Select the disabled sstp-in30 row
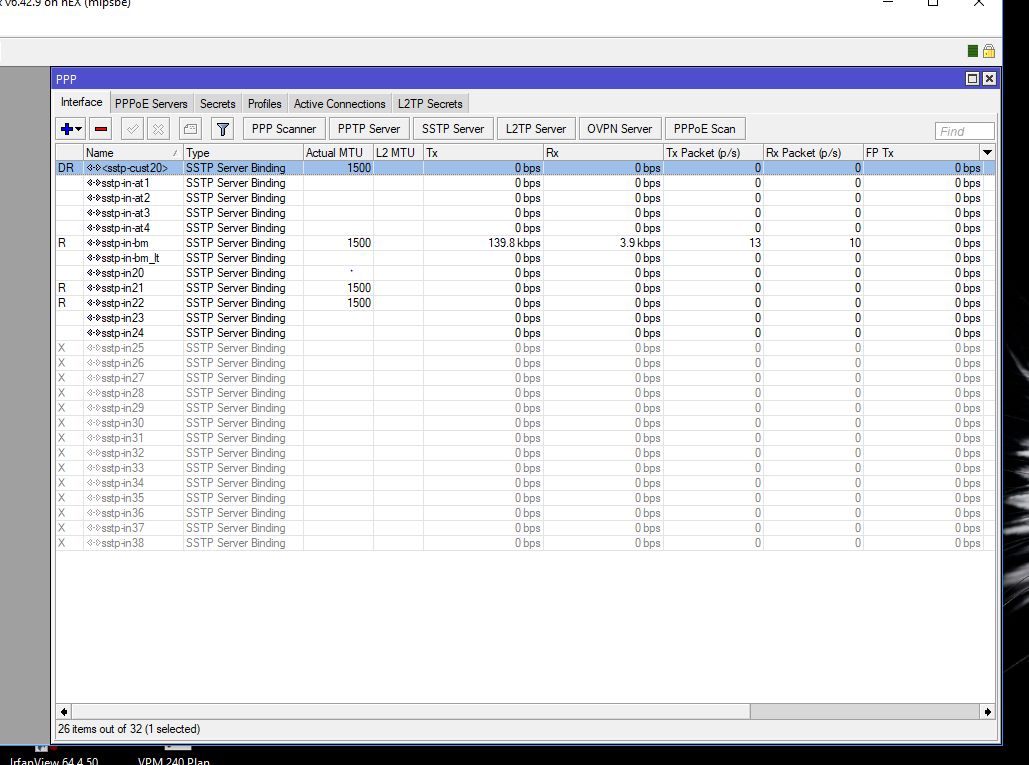Image resolution: width=1029 pixels, height=765 pixels. [x=525, y=423]
